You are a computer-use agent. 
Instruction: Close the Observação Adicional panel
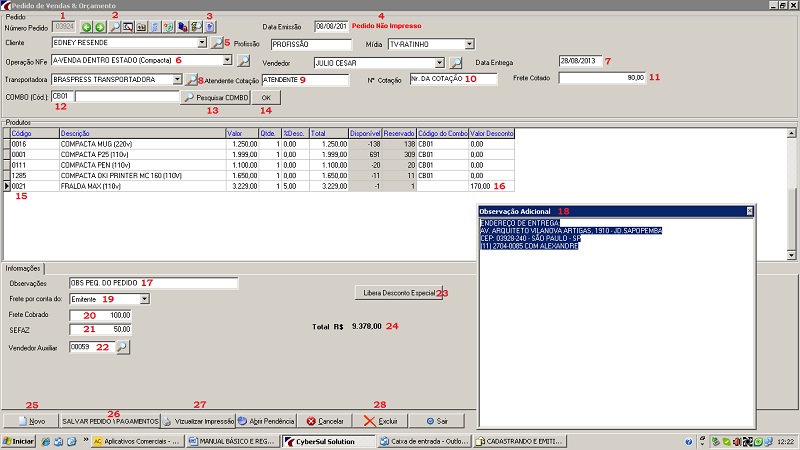point(749,211)
